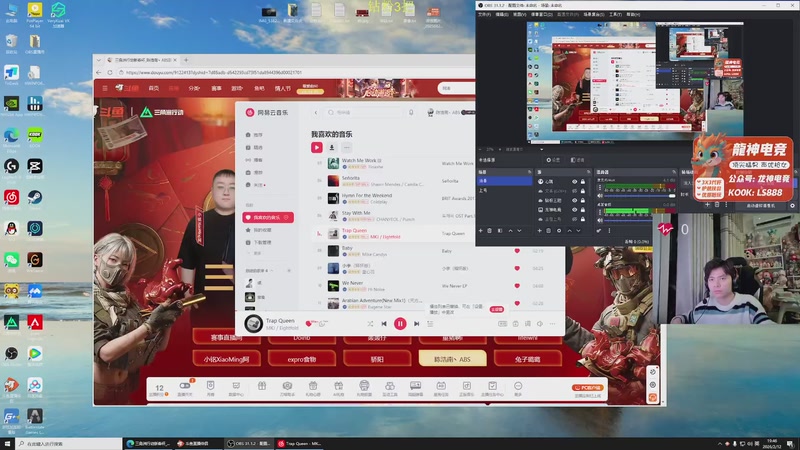Select the highlighted scene in OBS scenes list
This screenshot has height=450, width=800.
point(505,181)
